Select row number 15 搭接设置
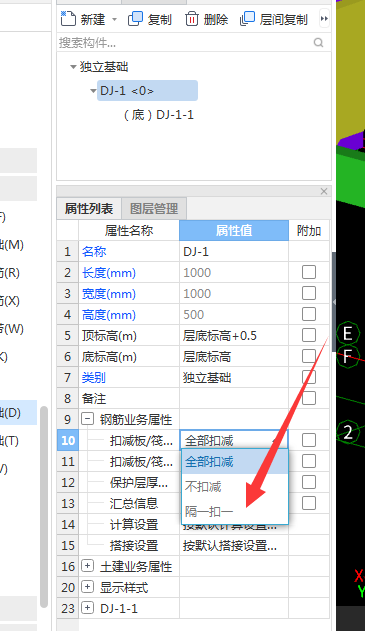The width and height of the screenshot is (365, 631). click(68, 545)
